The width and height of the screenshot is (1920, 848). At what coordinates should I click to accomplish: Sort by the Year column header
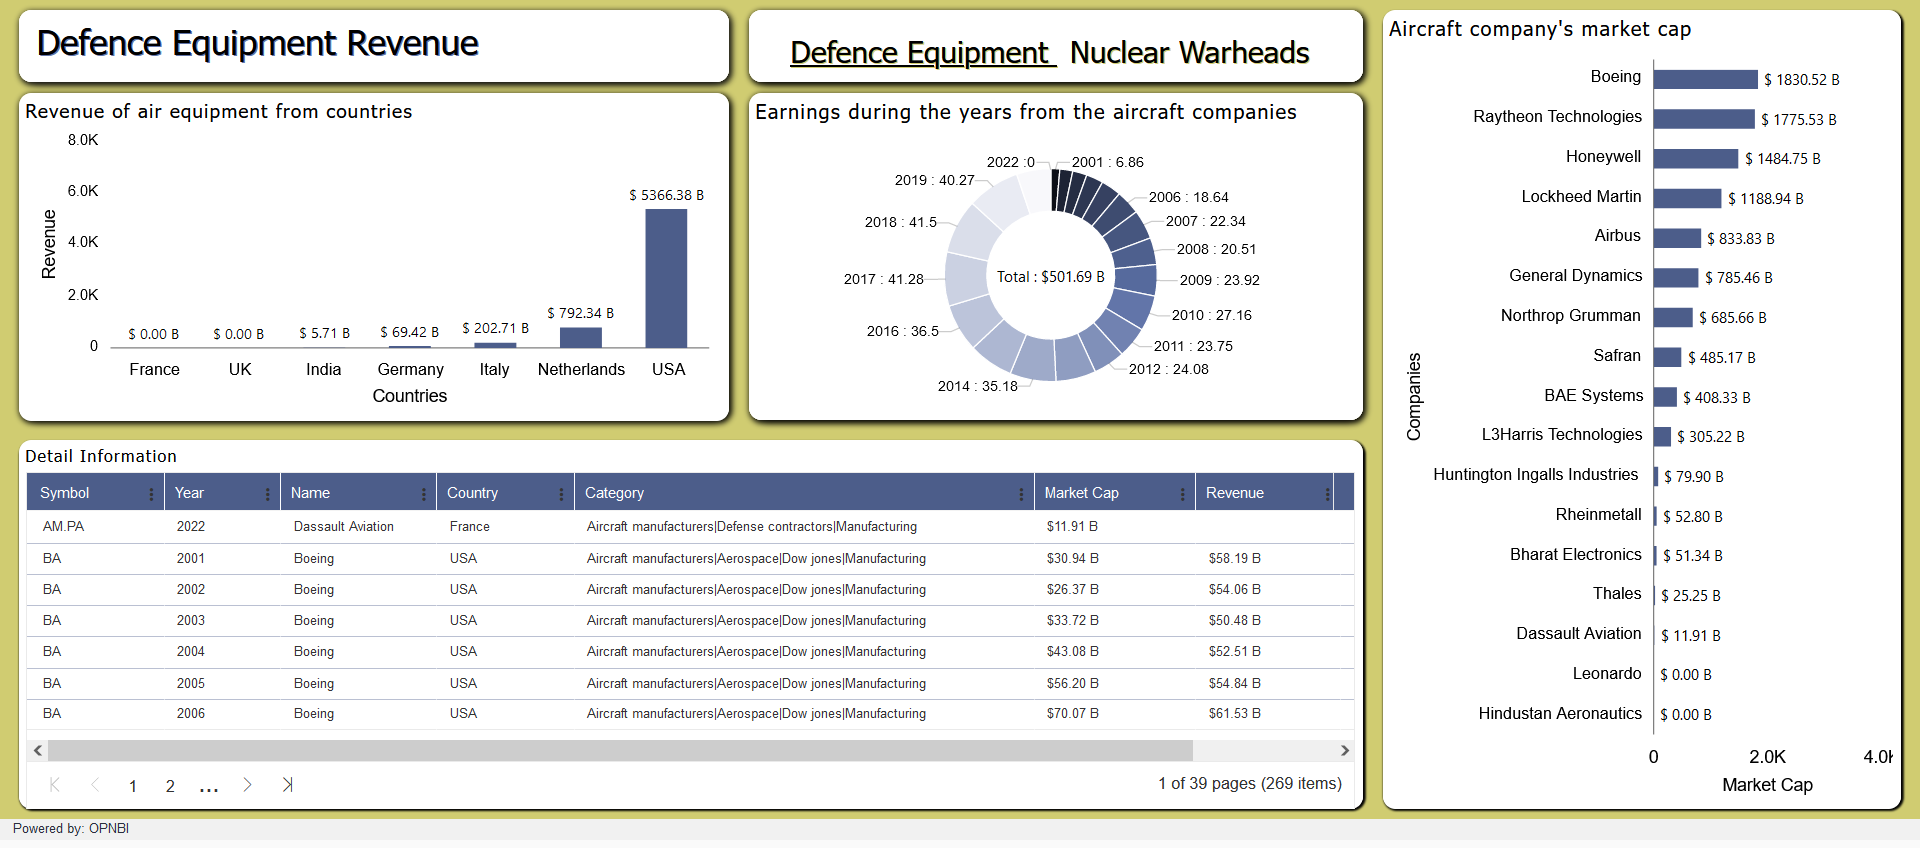(189, 493)
